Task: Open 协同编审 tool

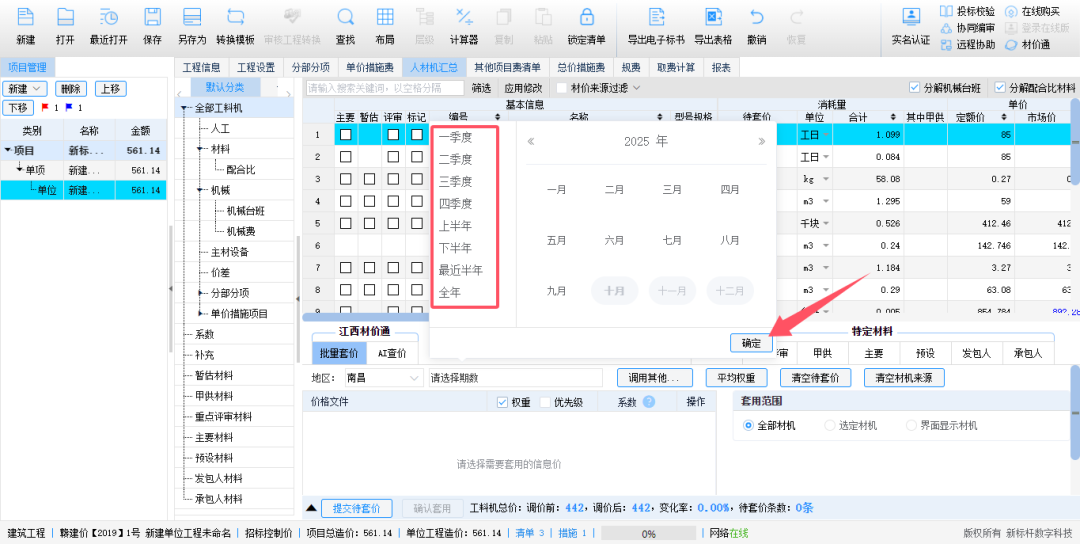Action: pos(967,28)
